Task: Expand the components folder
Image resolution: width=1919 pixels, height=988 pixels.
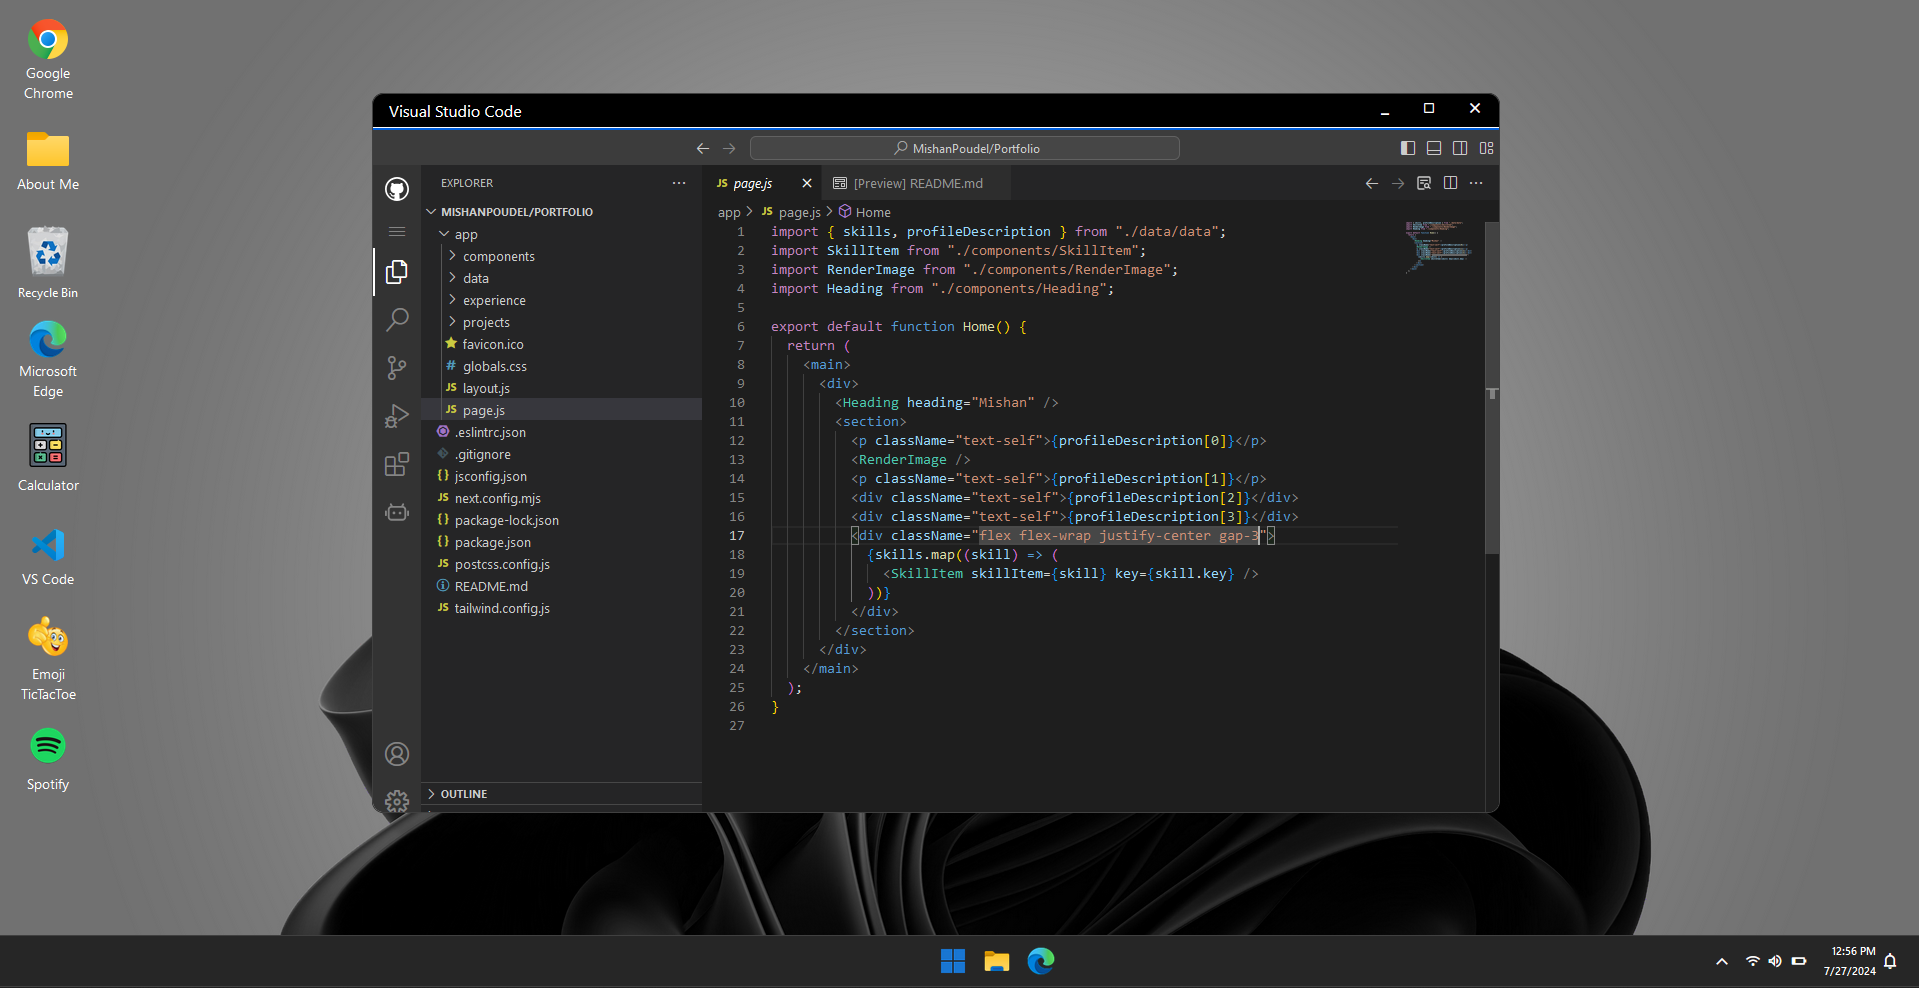Action: pyautogui.click(x=562, y=256)
